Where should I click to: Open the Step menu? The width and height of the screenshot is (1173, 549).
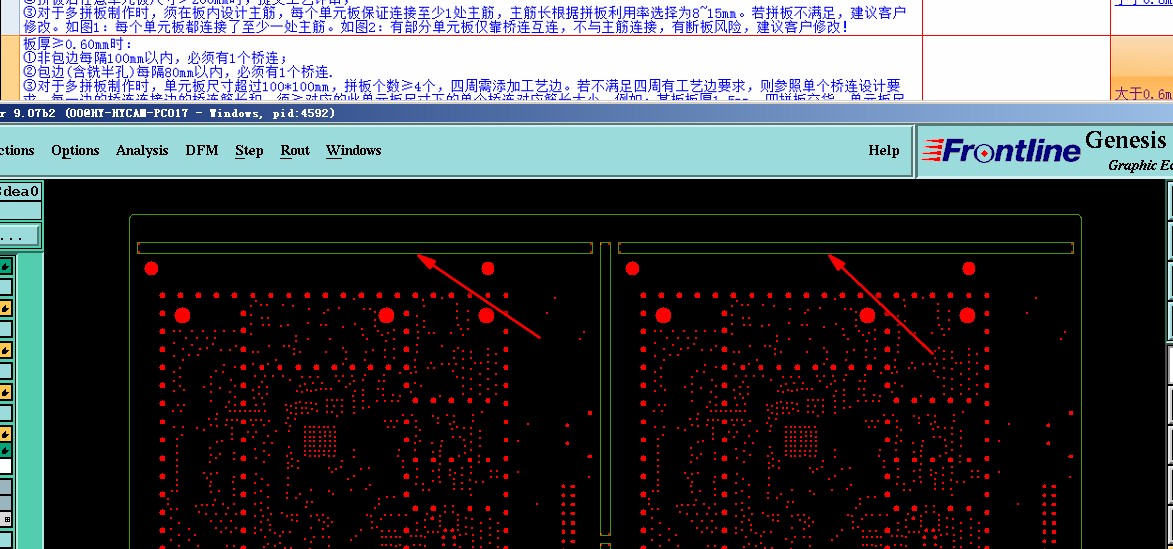249,150
